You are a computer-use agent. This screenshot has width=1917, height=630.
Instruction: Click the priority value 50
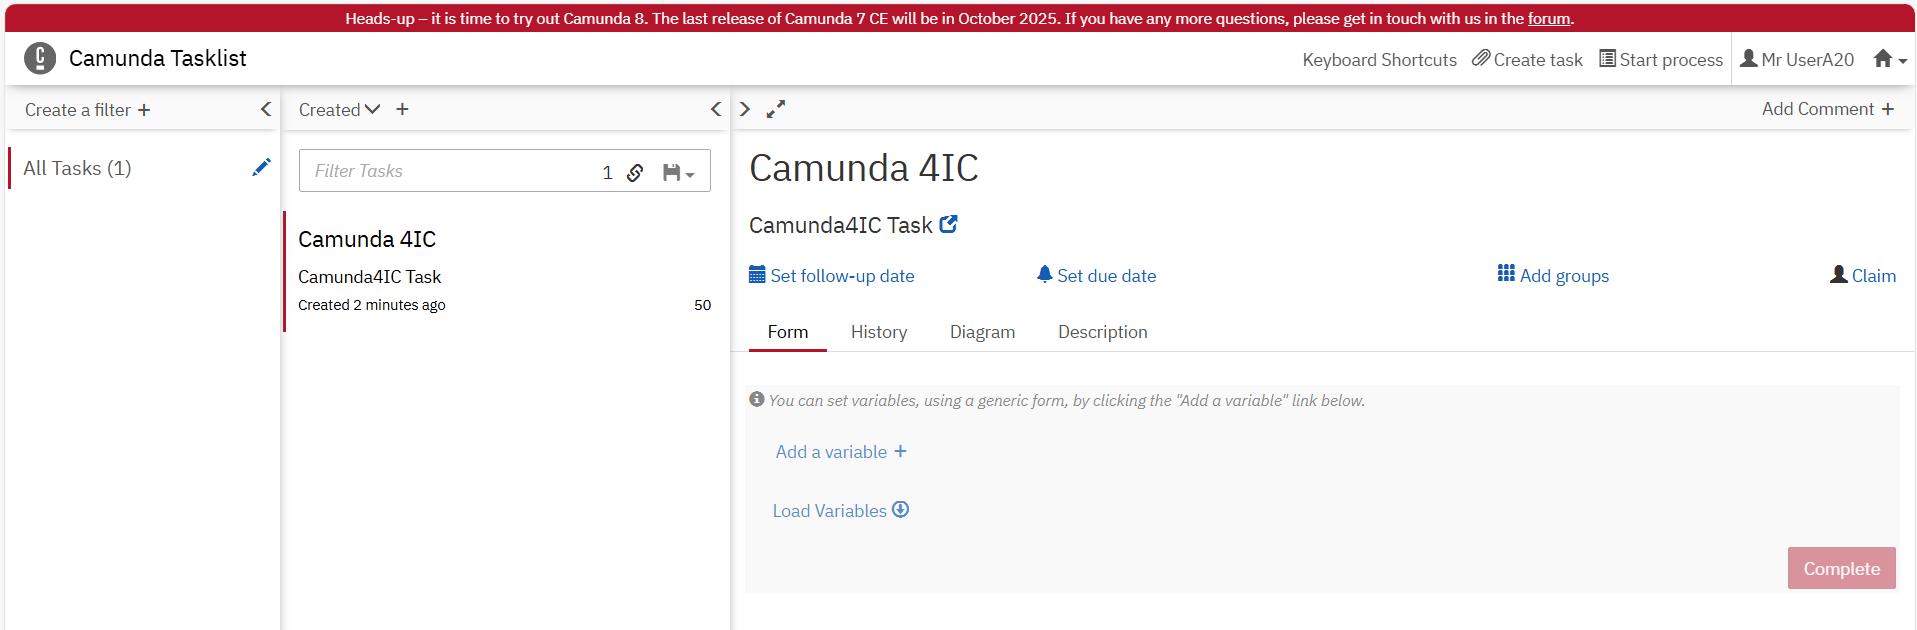coord(703,305)
